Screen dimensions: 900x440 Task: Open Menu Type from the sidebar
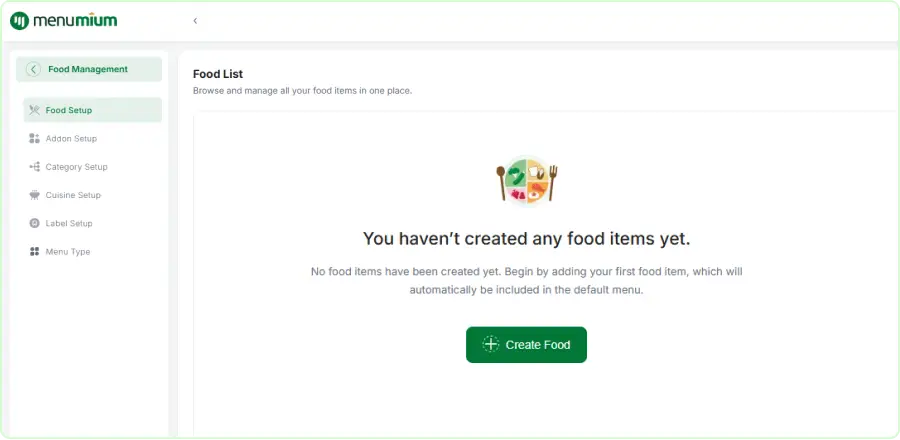[92, 251]
